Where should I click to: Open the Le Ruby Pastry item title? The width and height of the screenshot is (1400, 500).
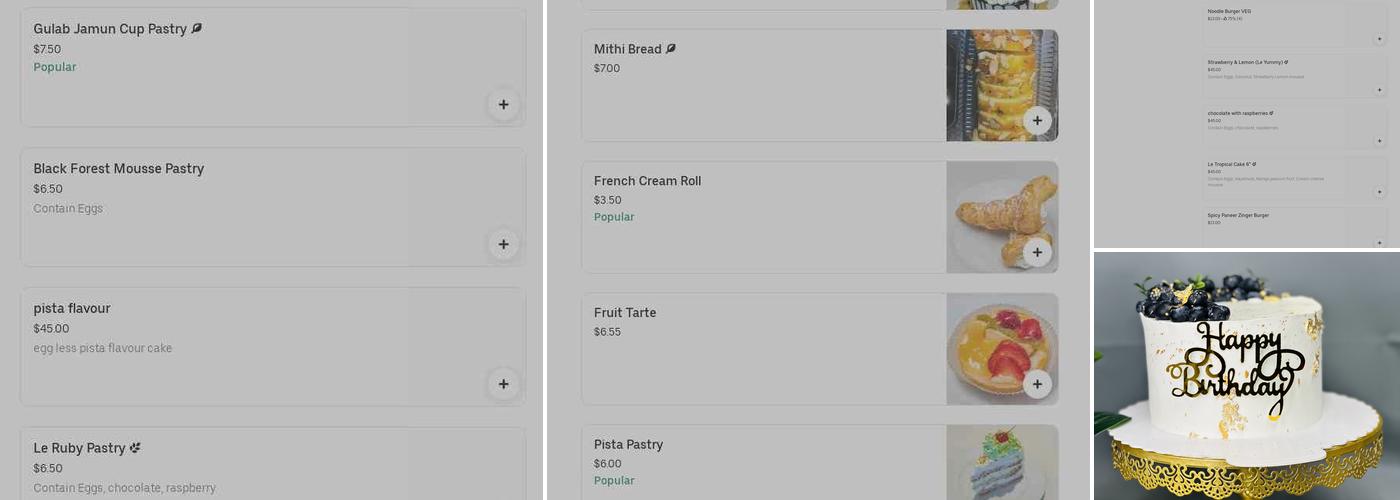click(x=79, y=448)
